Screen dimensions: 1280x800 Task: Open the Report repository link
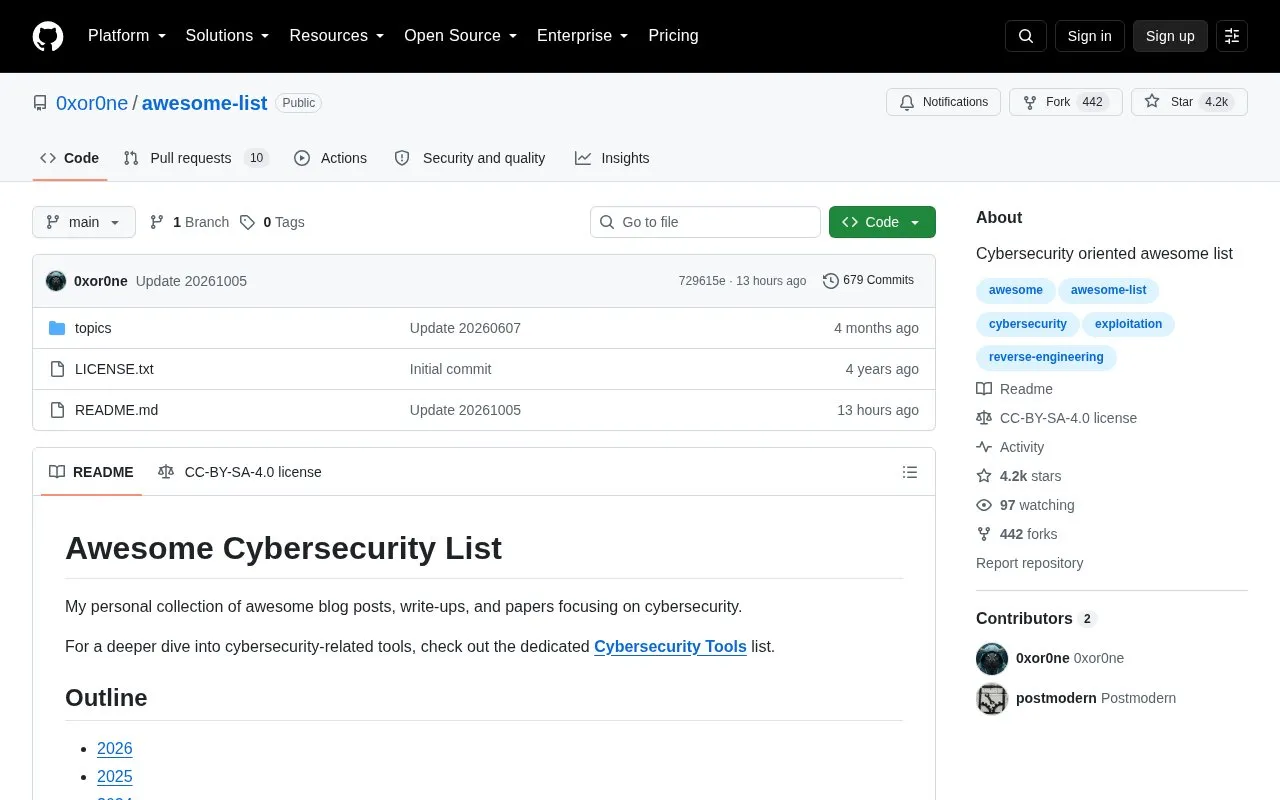1029,563
